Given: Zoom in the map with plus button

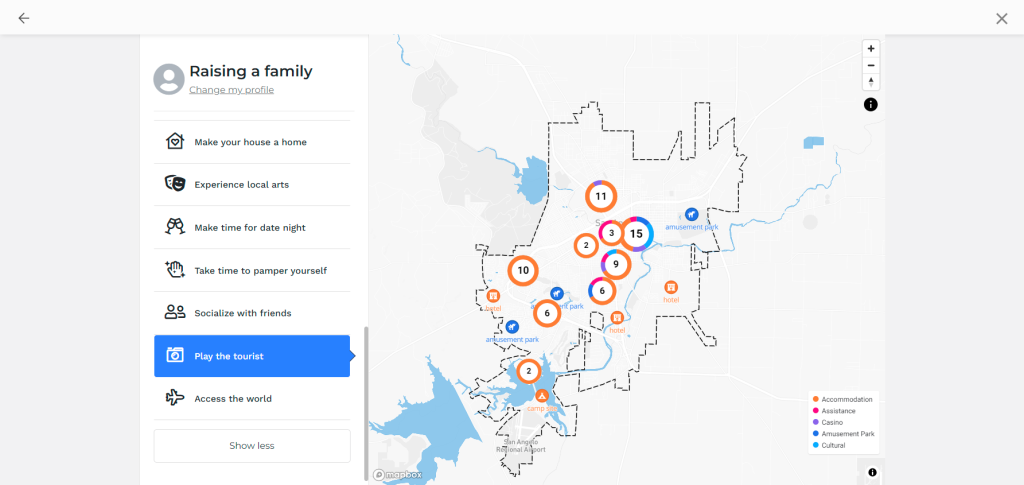Looking at the screenshot, I should 871,48.
